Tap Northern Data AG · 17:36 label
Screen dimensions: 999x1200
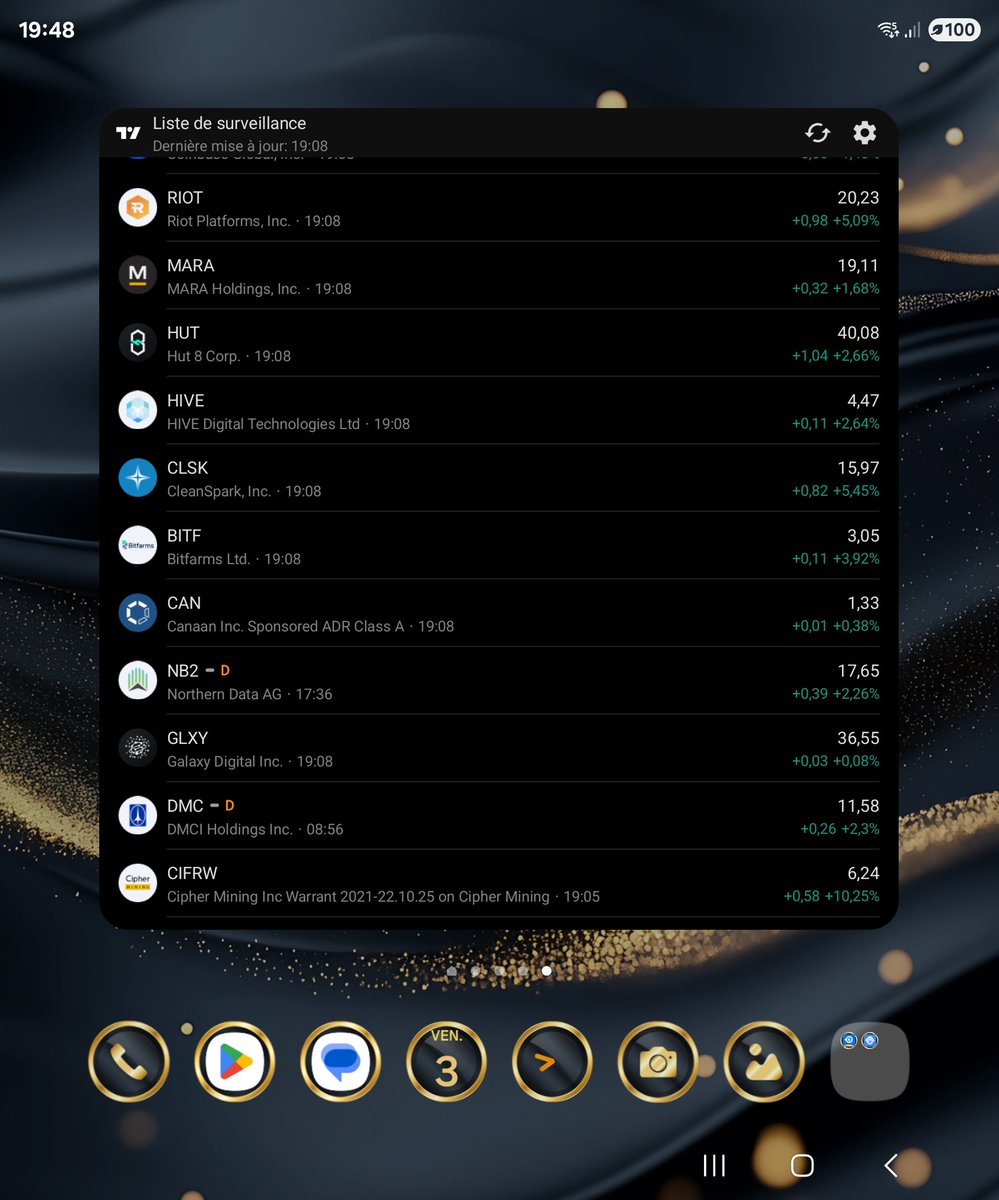point(249,694)
